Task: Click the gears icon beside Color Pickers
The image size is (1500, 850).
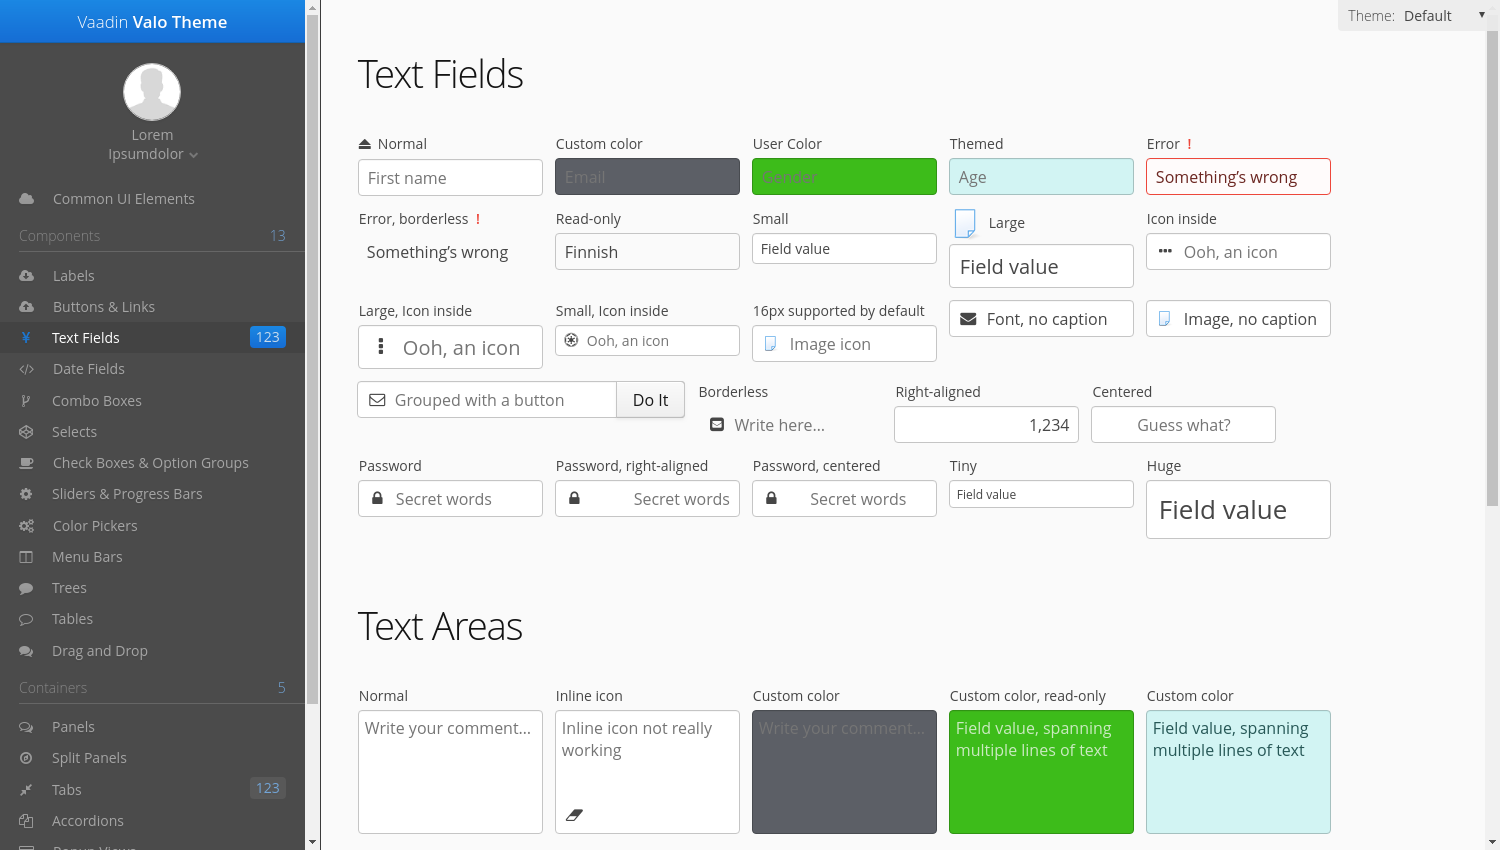Action: [27, 526]
